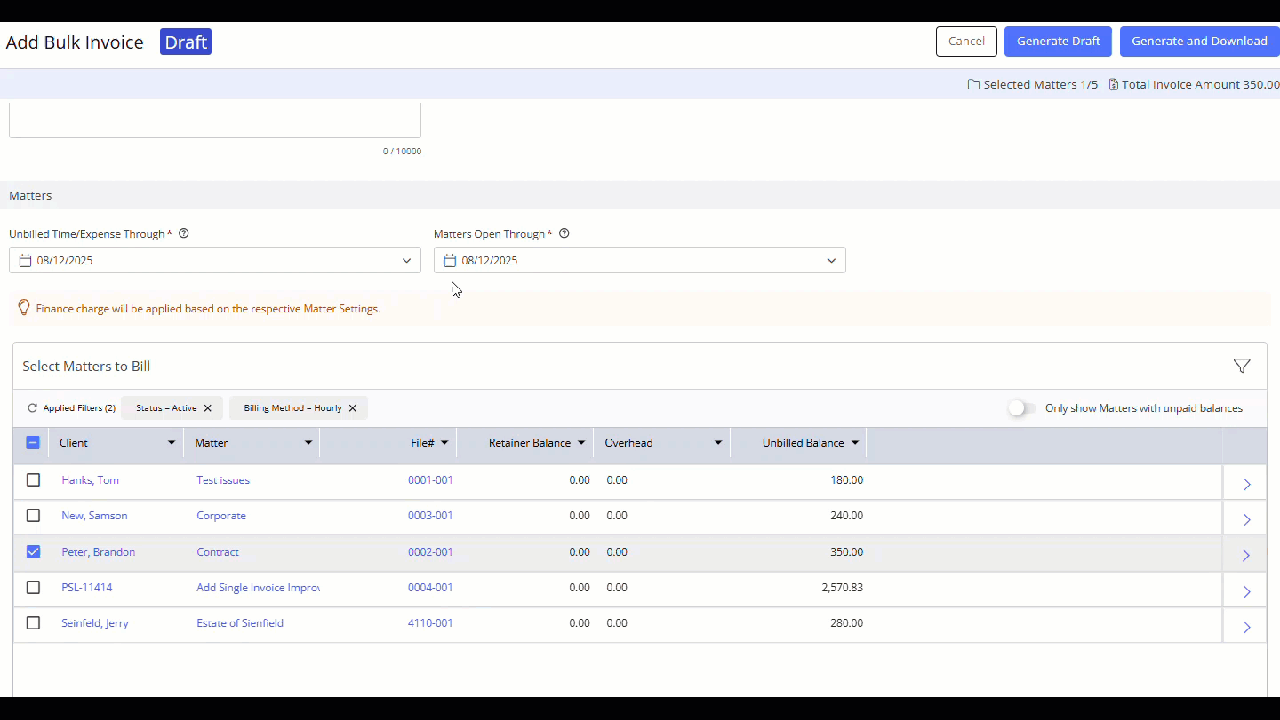Check the Seinfeld, Jerry row checkbox
1280x720 pixels.
pos(33,623)
